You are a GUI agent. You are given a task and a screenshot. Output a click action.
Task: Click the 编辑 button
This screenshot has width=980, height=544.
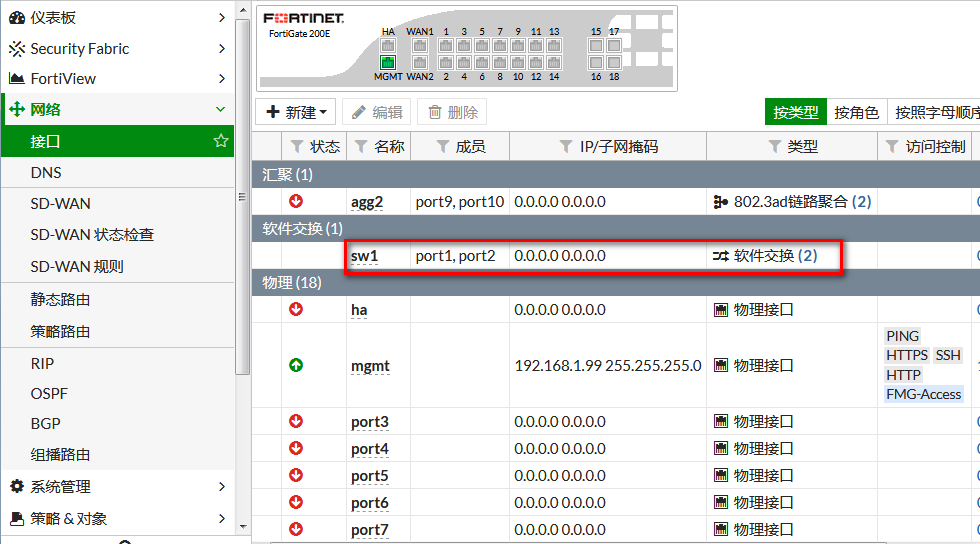click(x=376, y=113)
